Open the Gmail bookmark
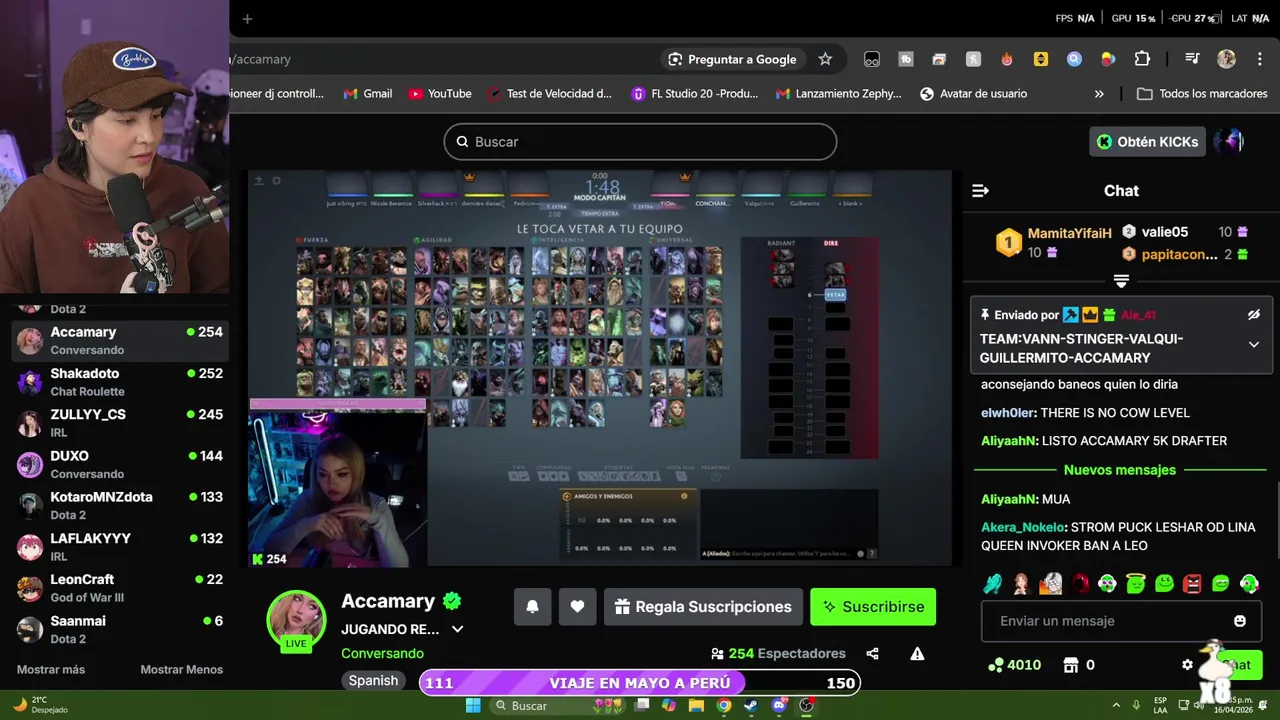 pos(367,94)
